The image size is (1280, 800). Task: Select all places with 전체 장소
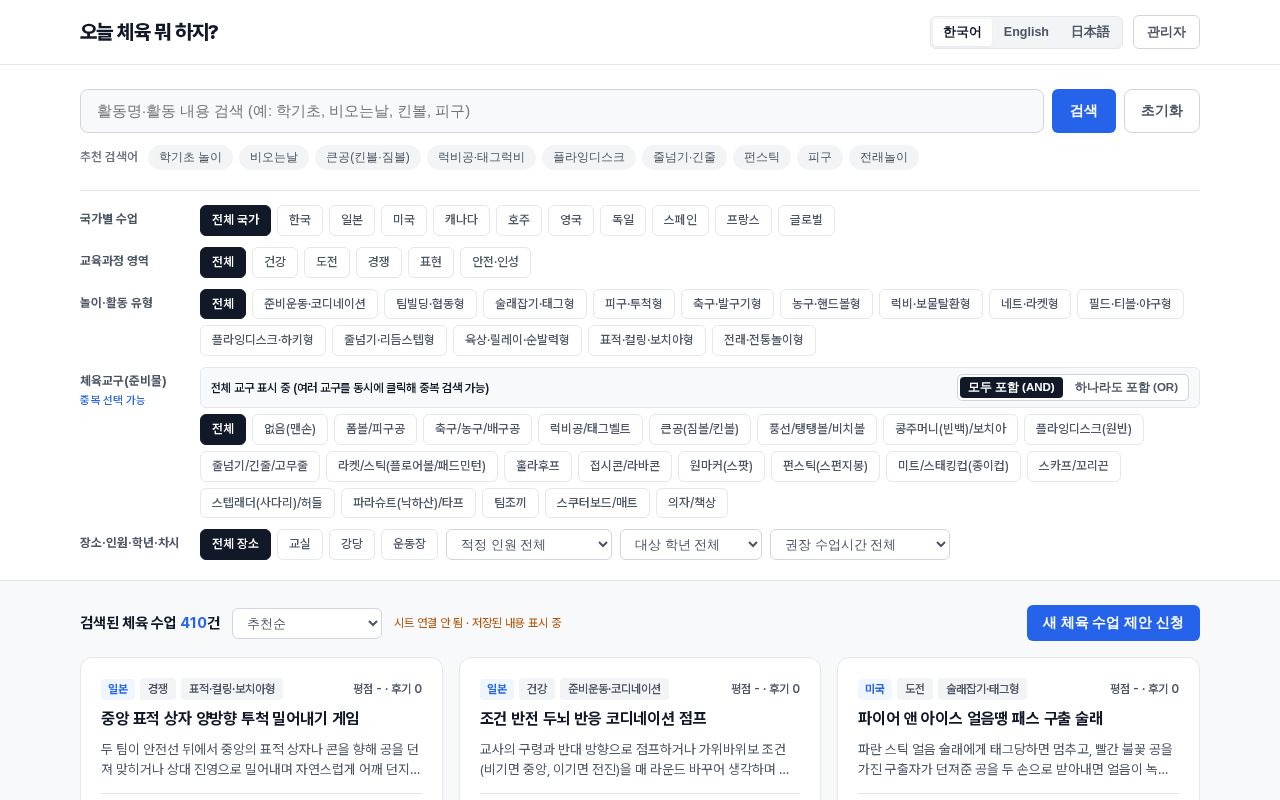point(235,544)
